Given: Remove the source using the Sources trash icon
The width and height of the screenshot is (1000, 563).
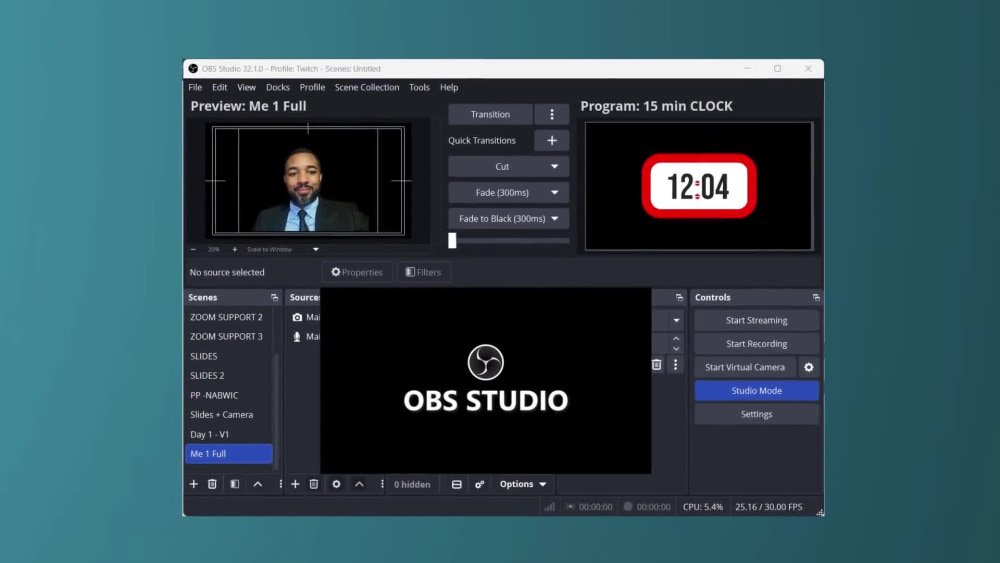Looking at the screenshot, I should [314, 484].
